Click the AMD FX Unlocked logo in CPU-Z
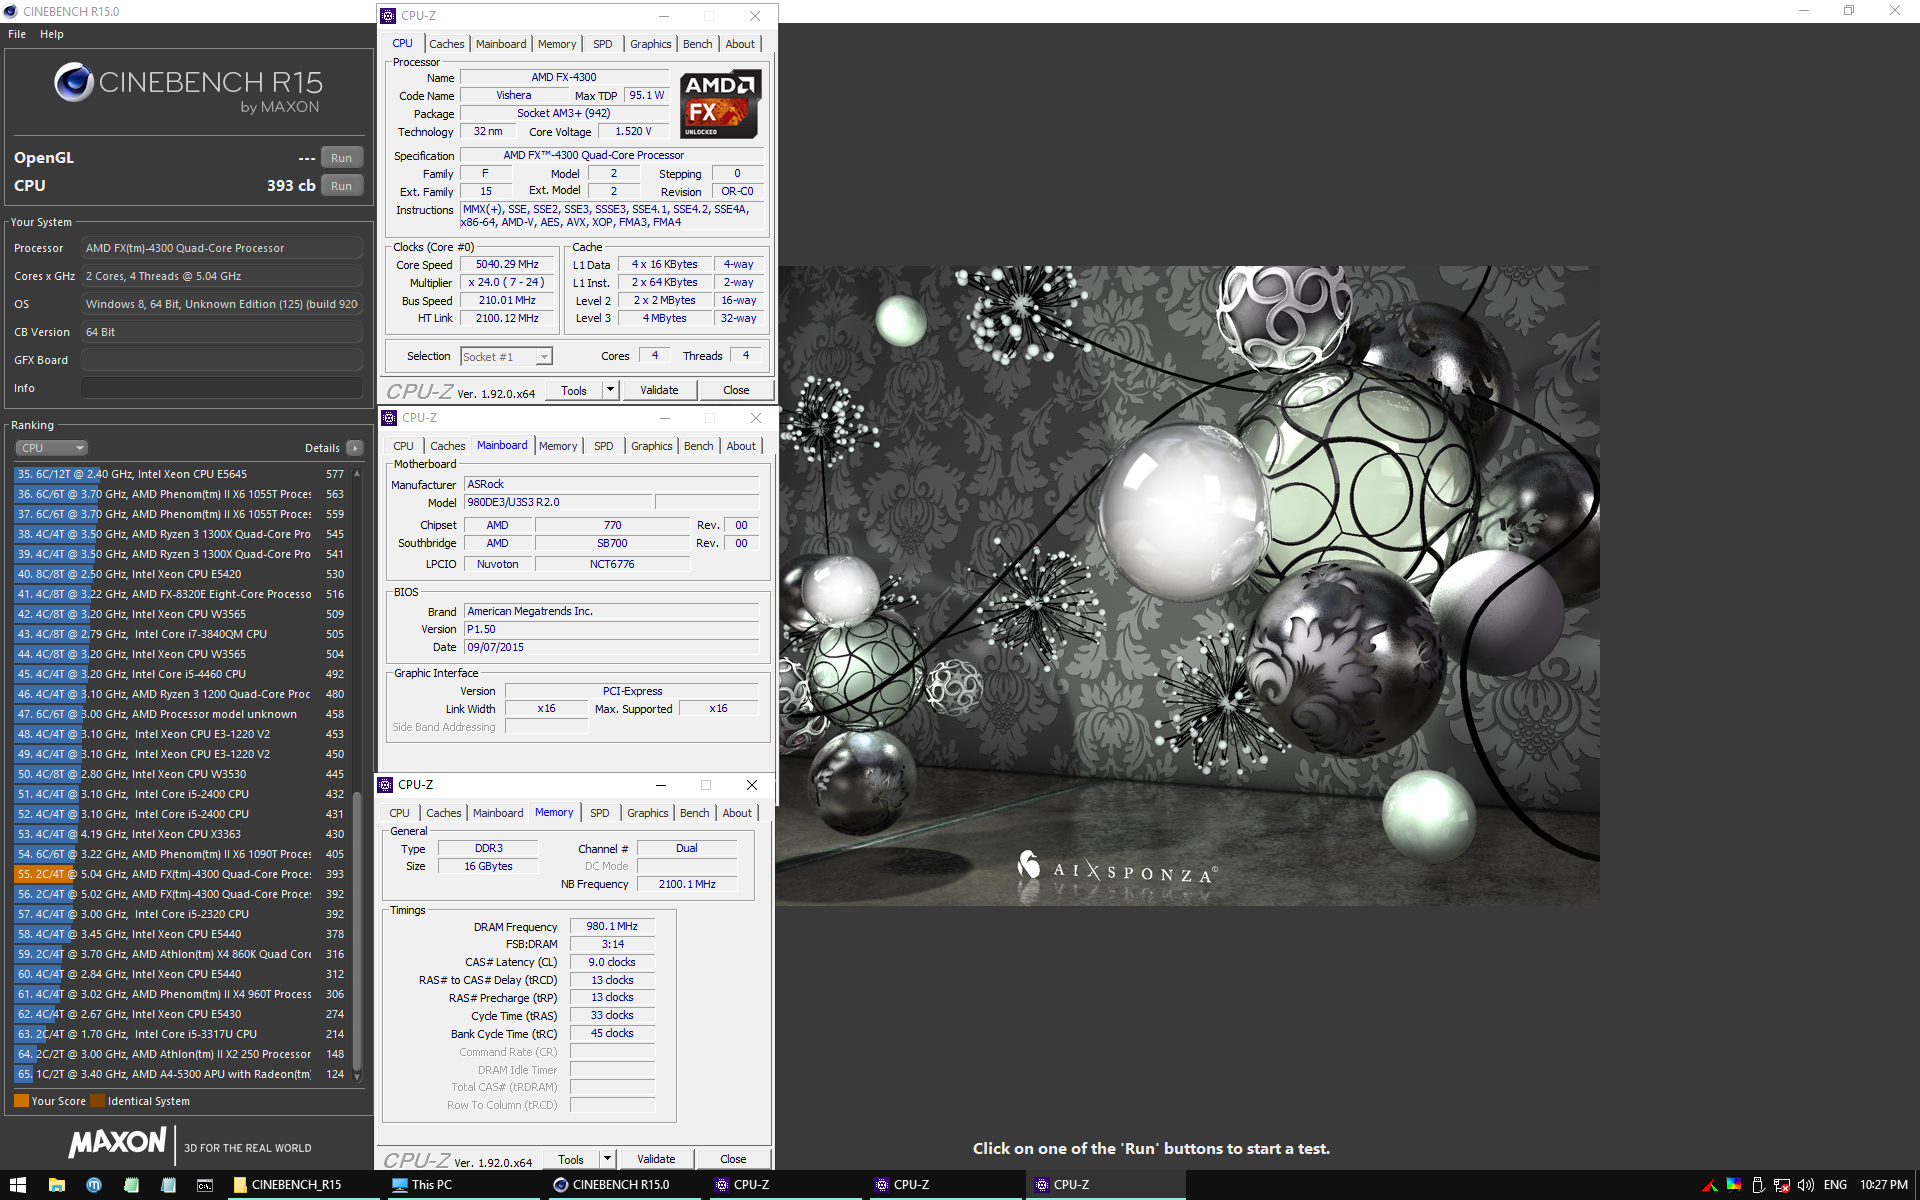The image size is (1920, 1200). pyautogui.click(x=720, y=104)
